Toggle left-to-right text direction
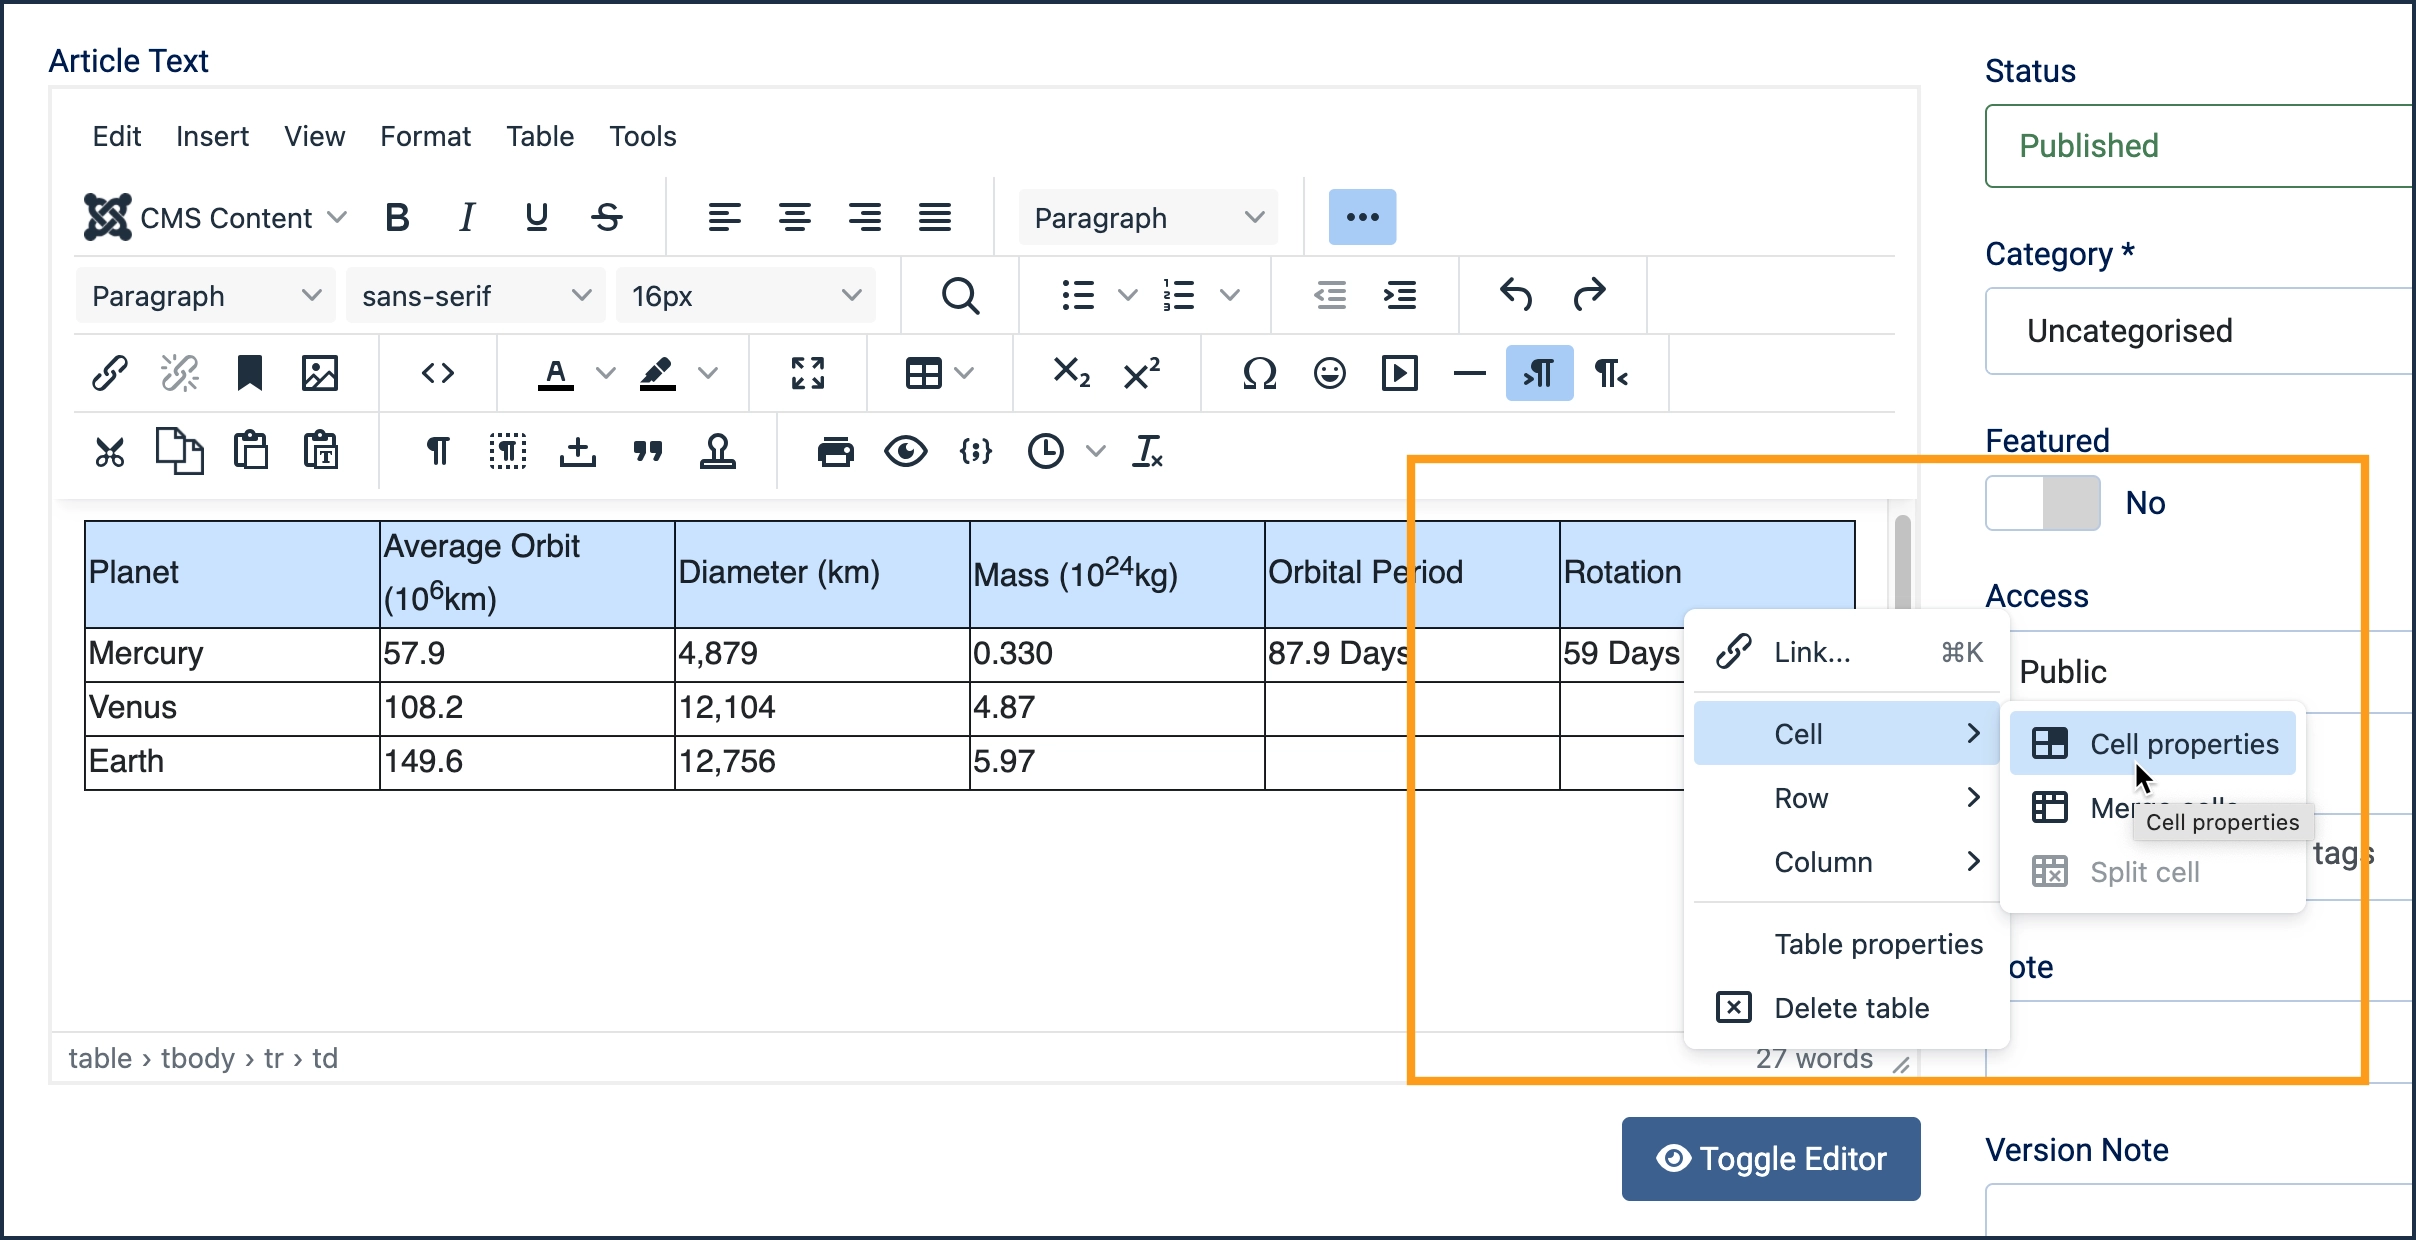Viewport: 2416px width, 1240px height. pyautogui.click(x=1540, y=373)
